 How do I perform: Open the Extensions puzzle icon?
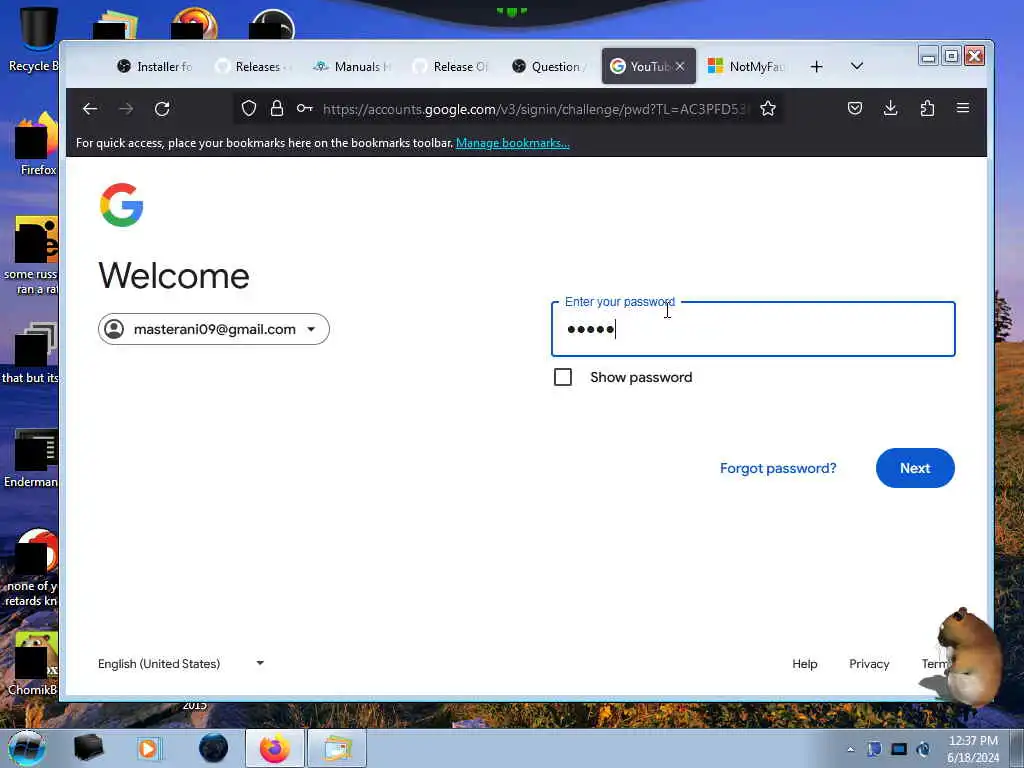tap(927, 108)
